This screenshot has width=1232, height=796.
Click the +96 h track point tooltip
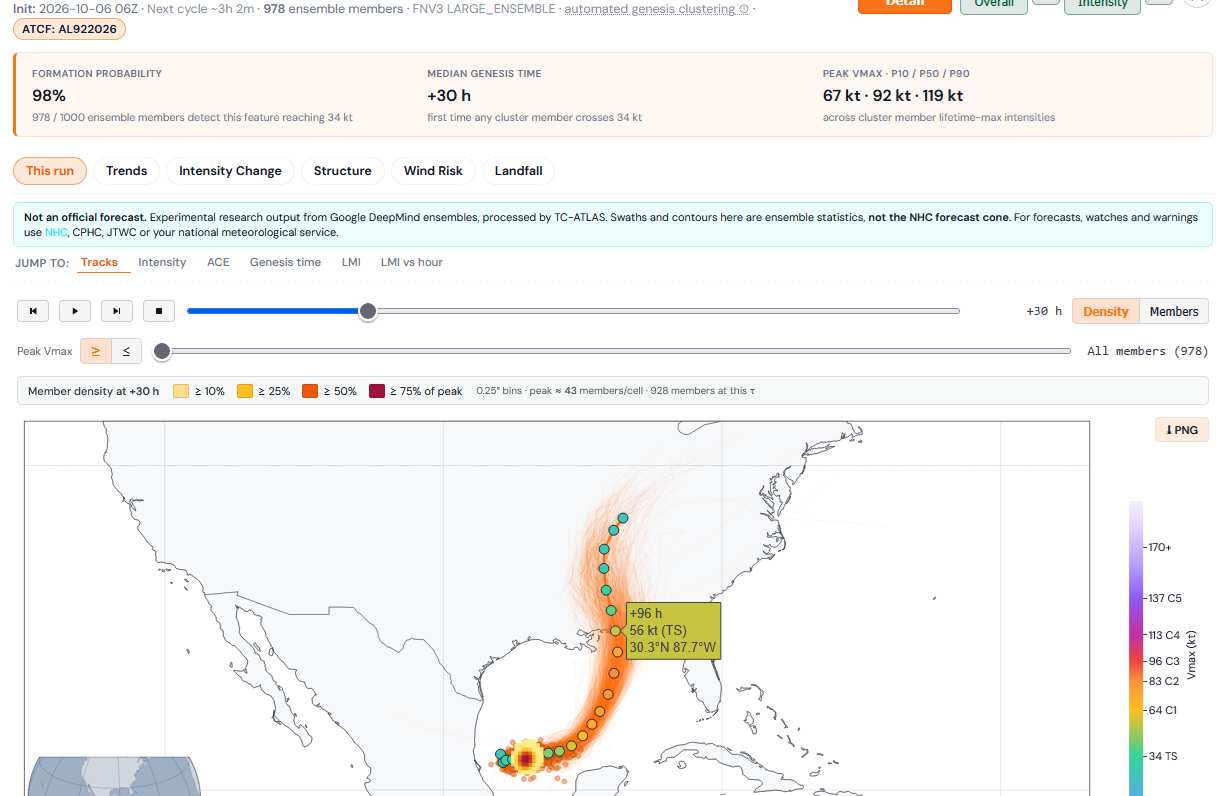click(x=673, y=630)
